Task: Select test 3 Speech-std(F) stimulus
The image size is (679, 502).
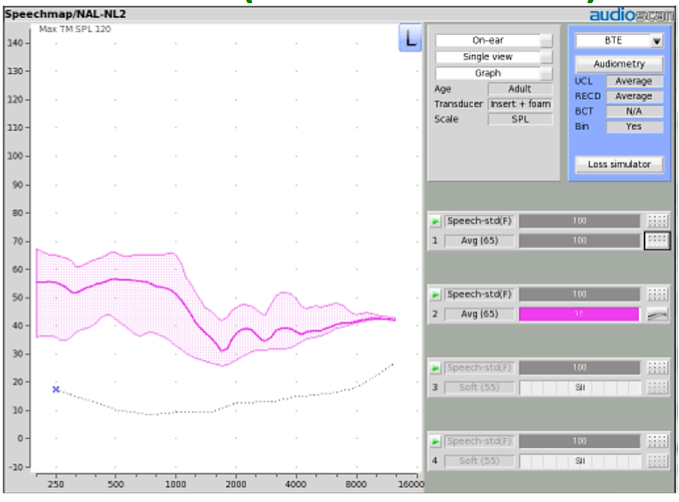Action: [x=479, y=368]
